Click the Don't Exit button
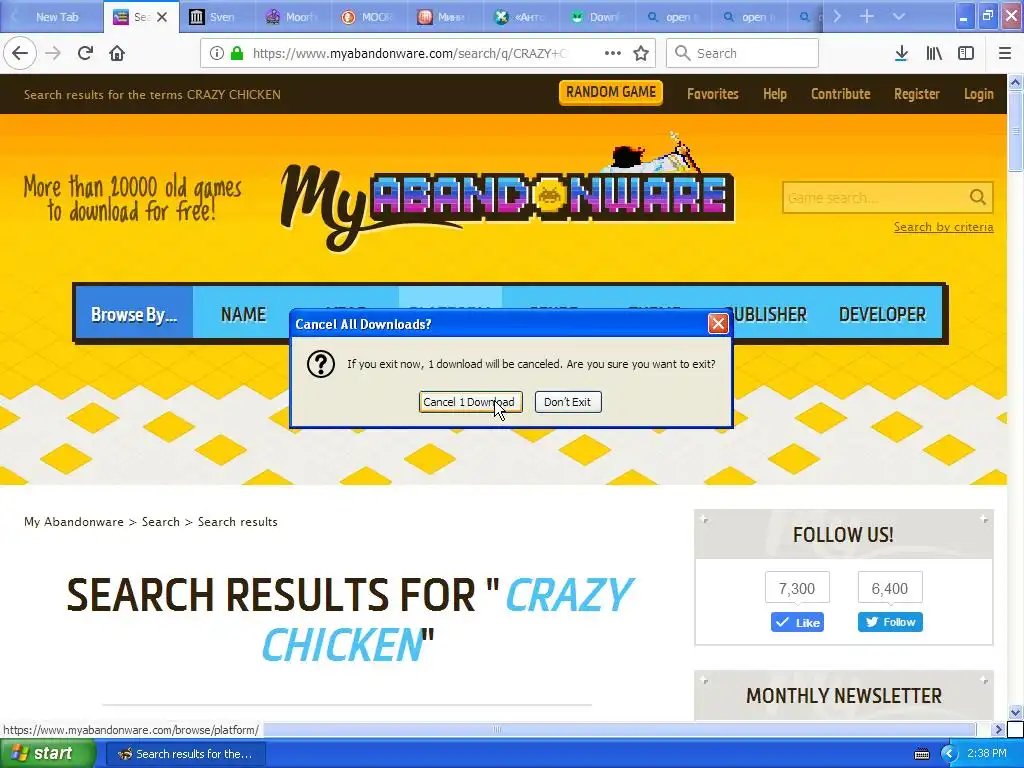Screen dimensions: 1024x768 [568, 402]
